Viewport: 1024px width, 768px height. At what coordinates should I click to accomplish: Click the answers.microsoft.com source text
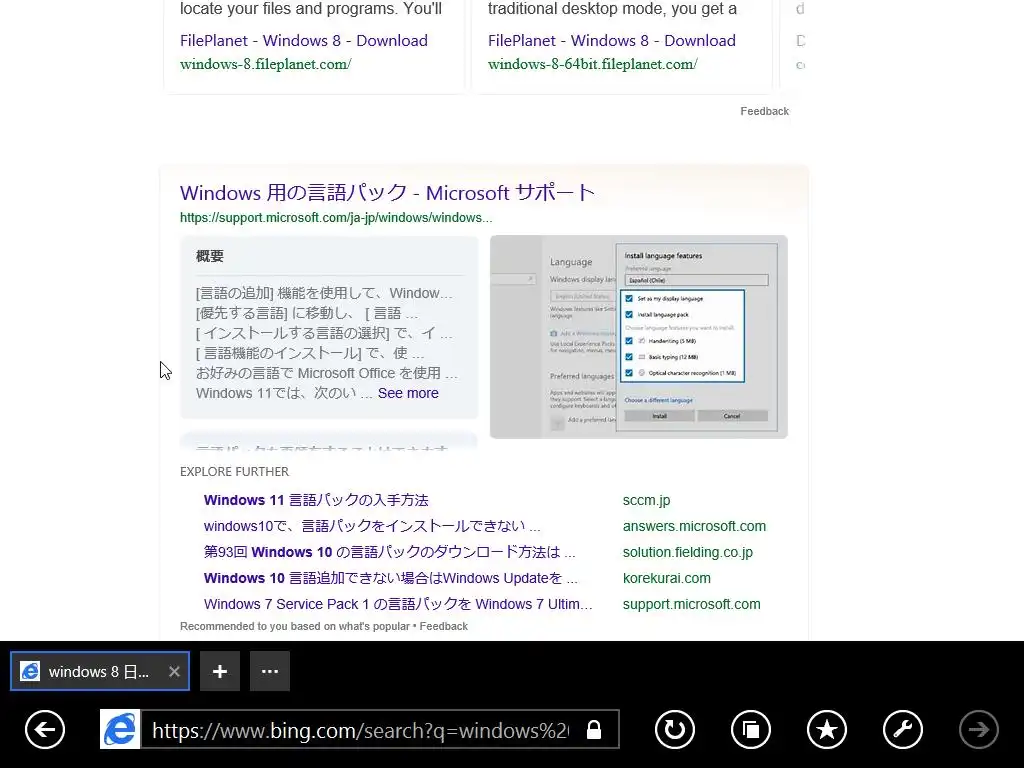click(694, 526)
